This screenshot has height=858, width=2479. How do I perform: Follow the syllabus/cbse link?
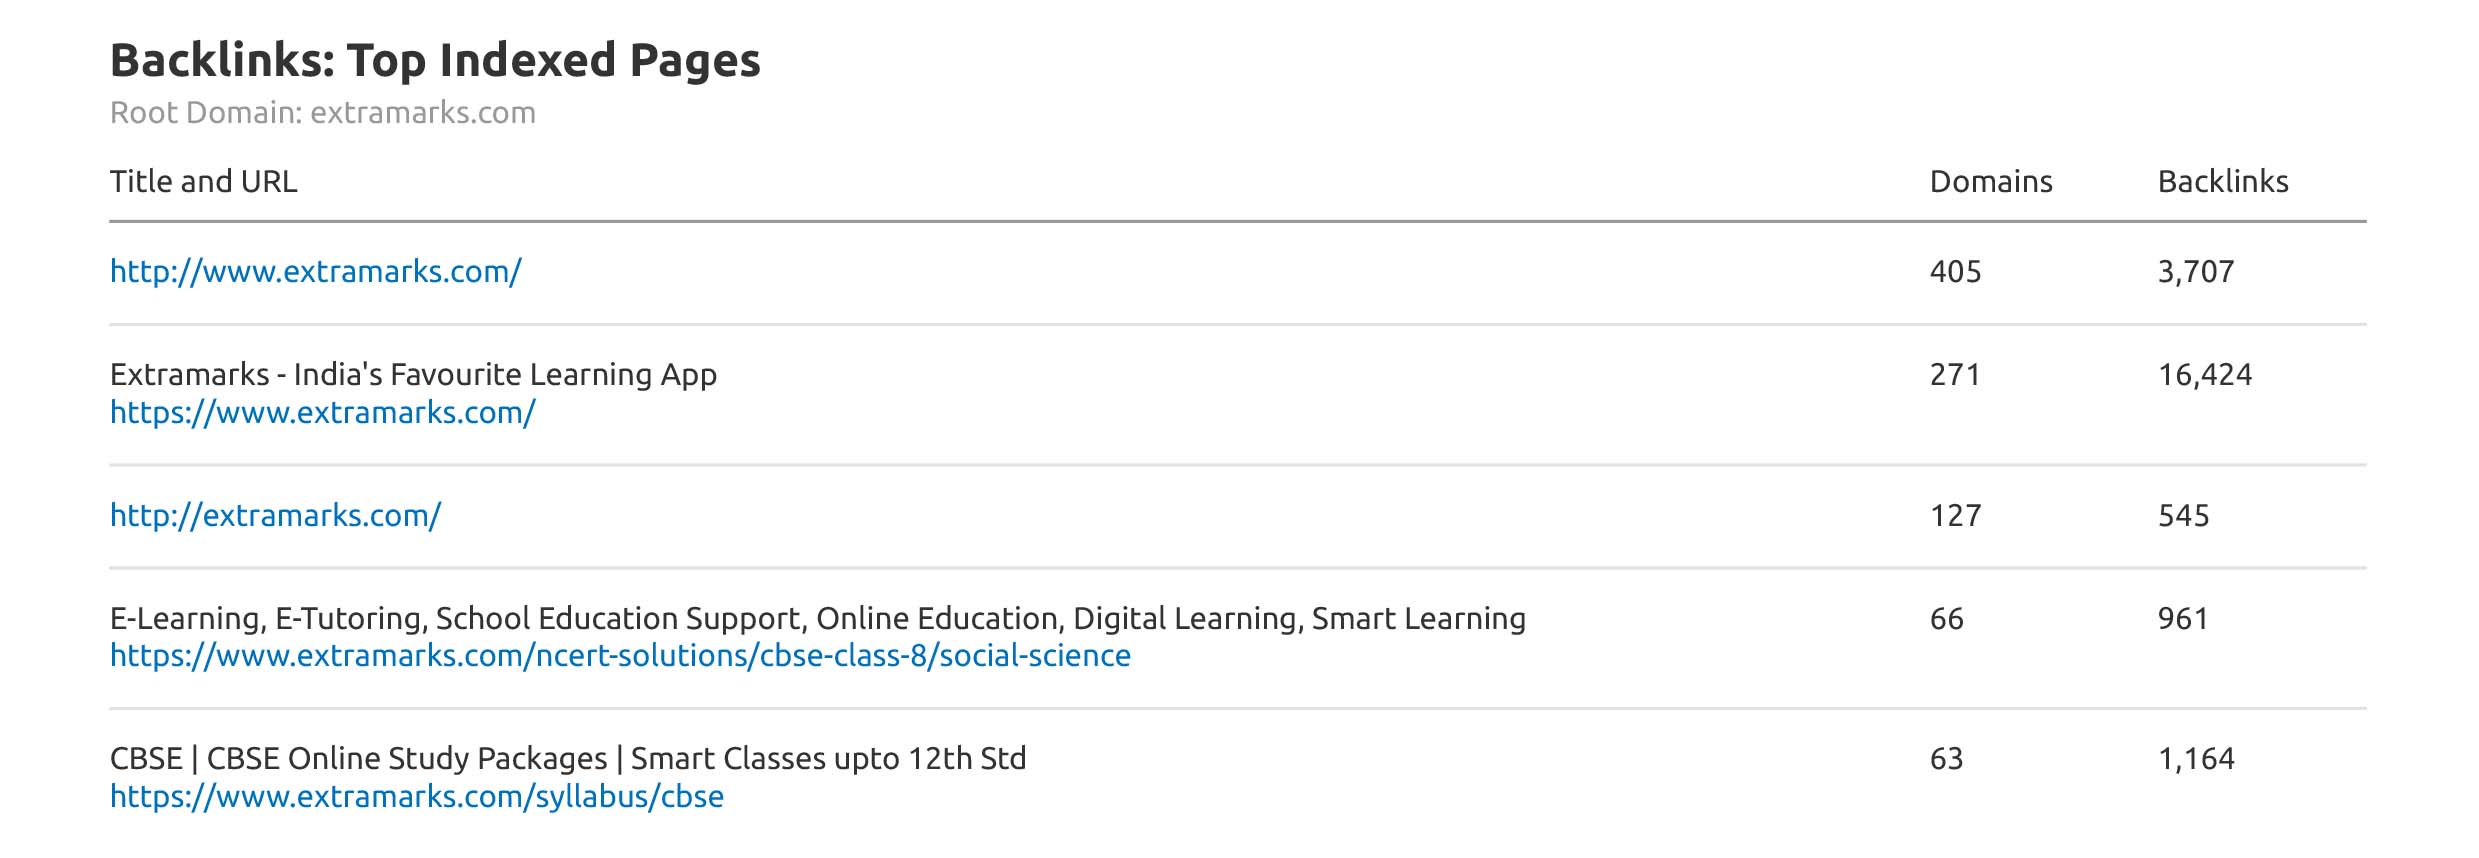(x=416, y=797)
